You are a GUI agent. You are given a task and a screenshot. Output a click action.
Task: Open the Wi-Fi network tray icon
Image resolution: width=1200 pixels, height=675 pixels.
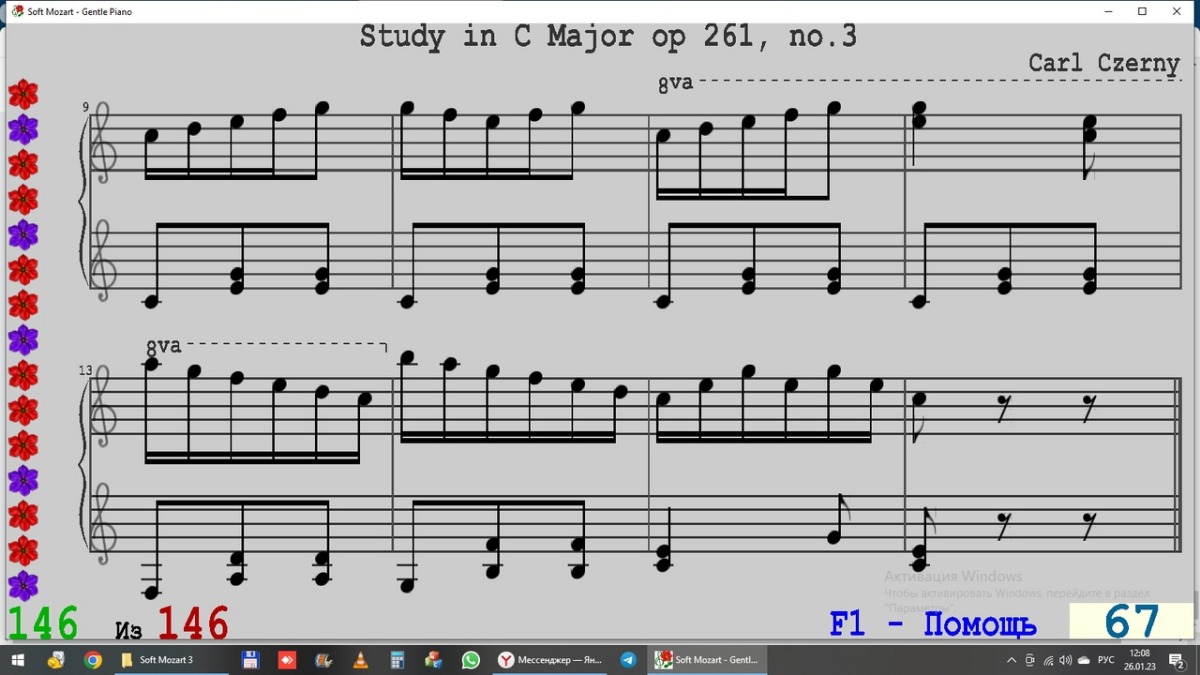tap(1048, 660)
